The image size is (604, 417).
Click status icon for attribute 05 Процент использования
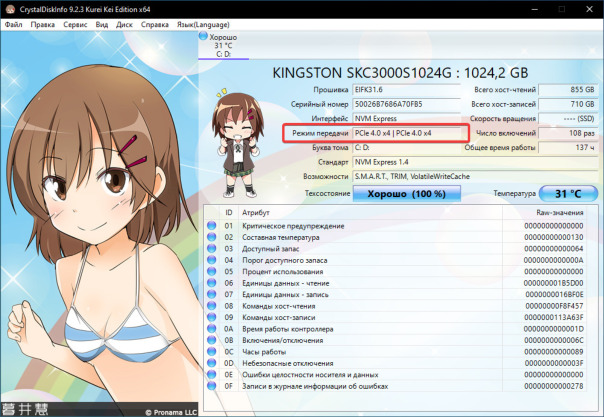(x=211, y=273)
